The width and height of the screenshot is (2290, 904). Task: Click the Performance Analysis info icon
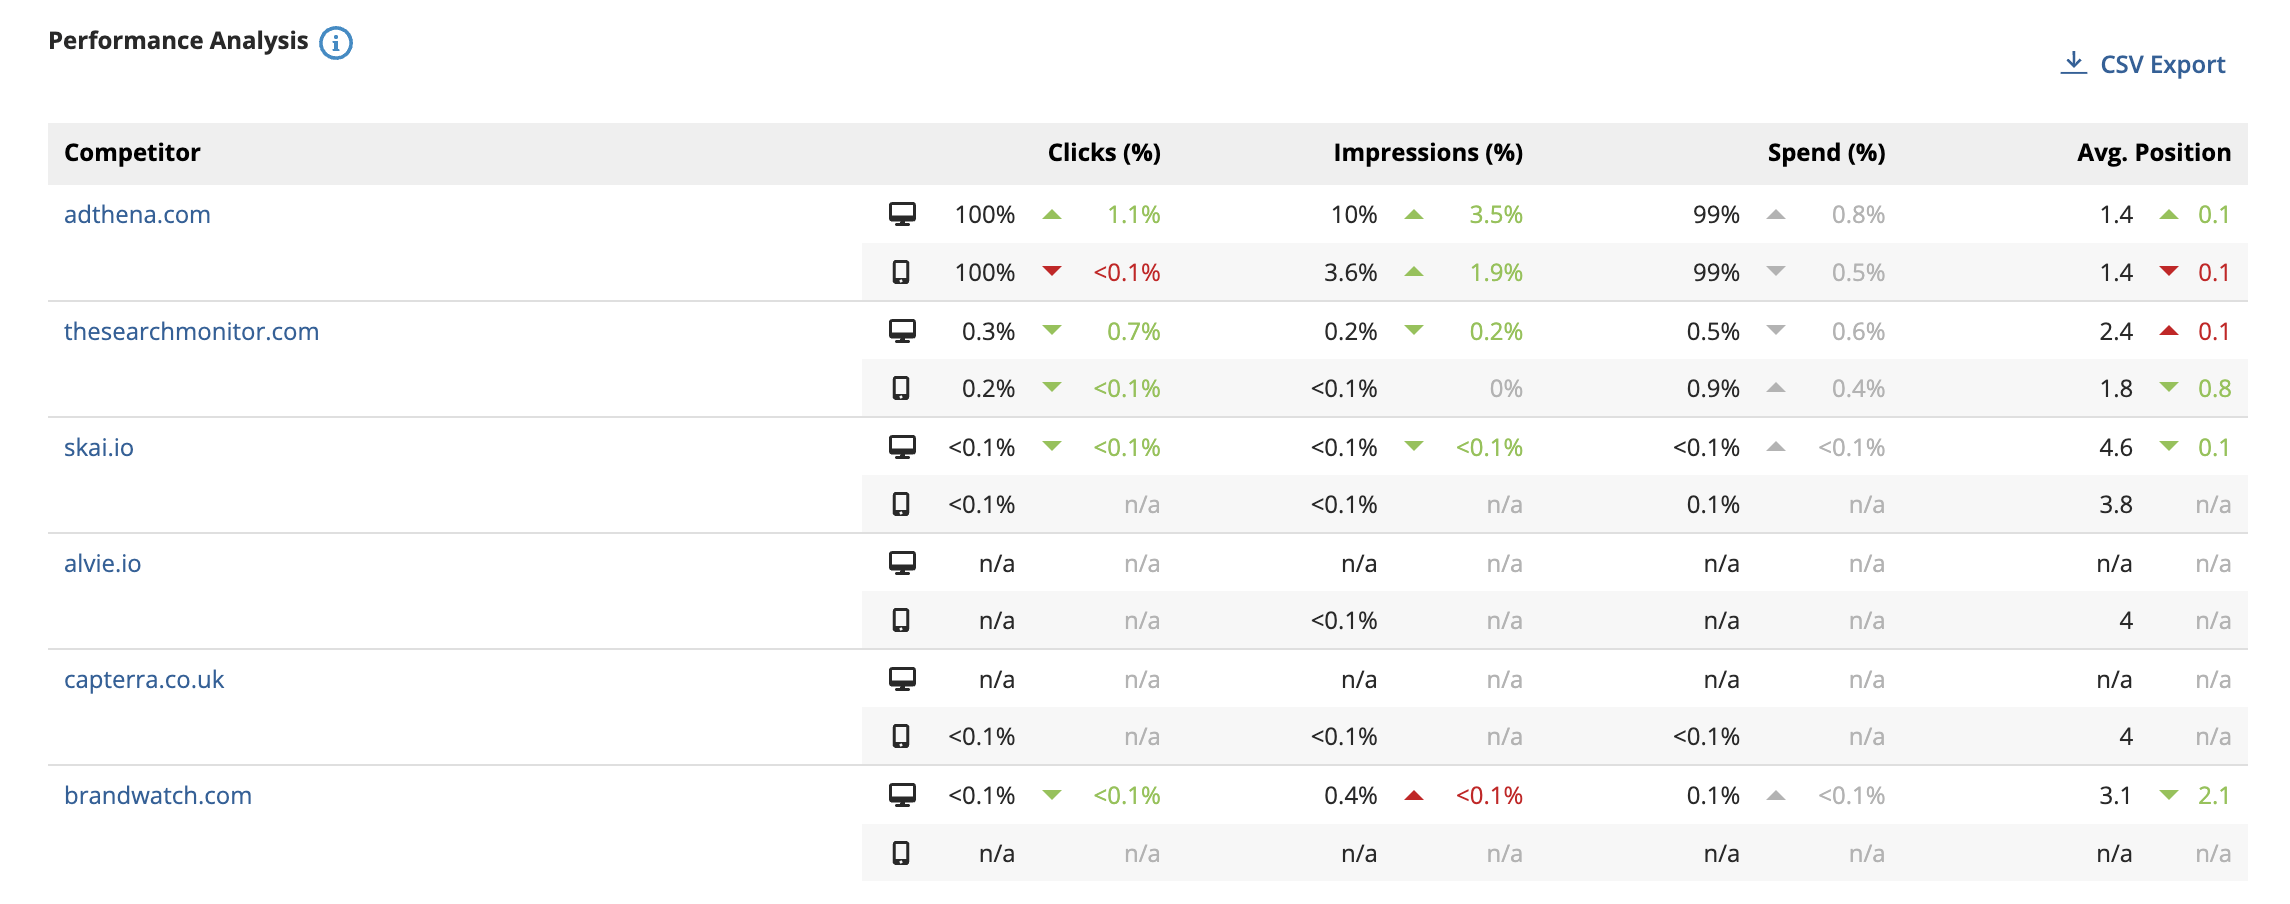click(x=336, y=43)
